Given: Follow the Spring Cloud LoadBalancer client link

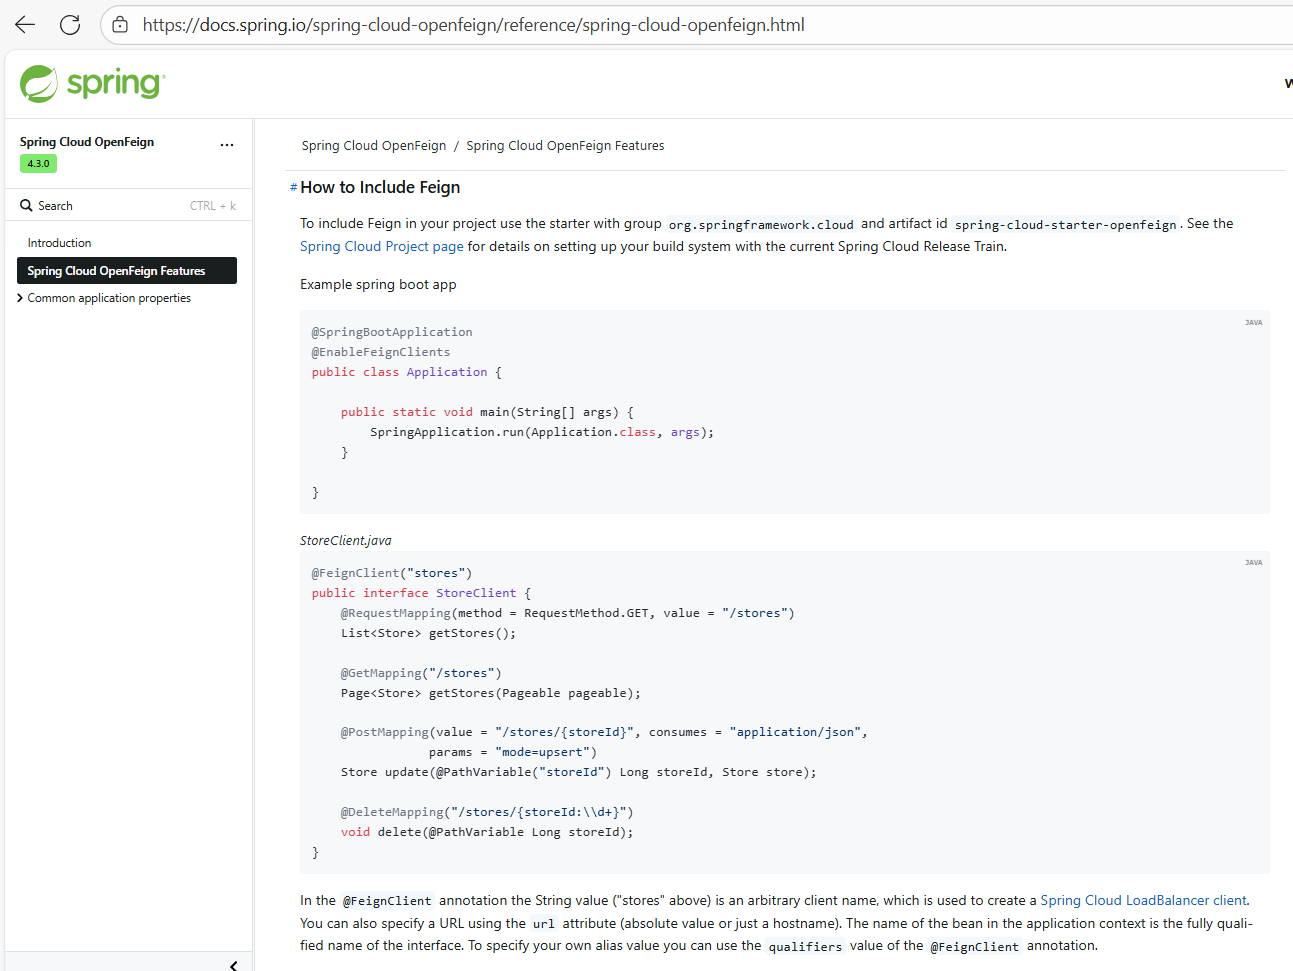Looking at the screenshot, I should [1143, 900].
